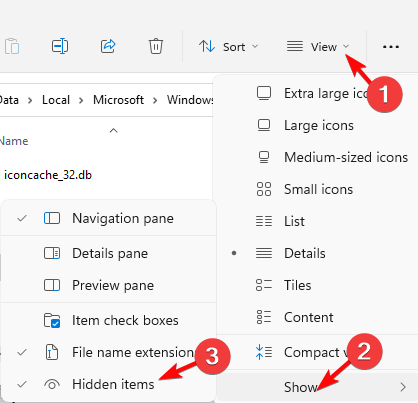
Task: Toggle the Preview pane option
Action: [109, 285]
